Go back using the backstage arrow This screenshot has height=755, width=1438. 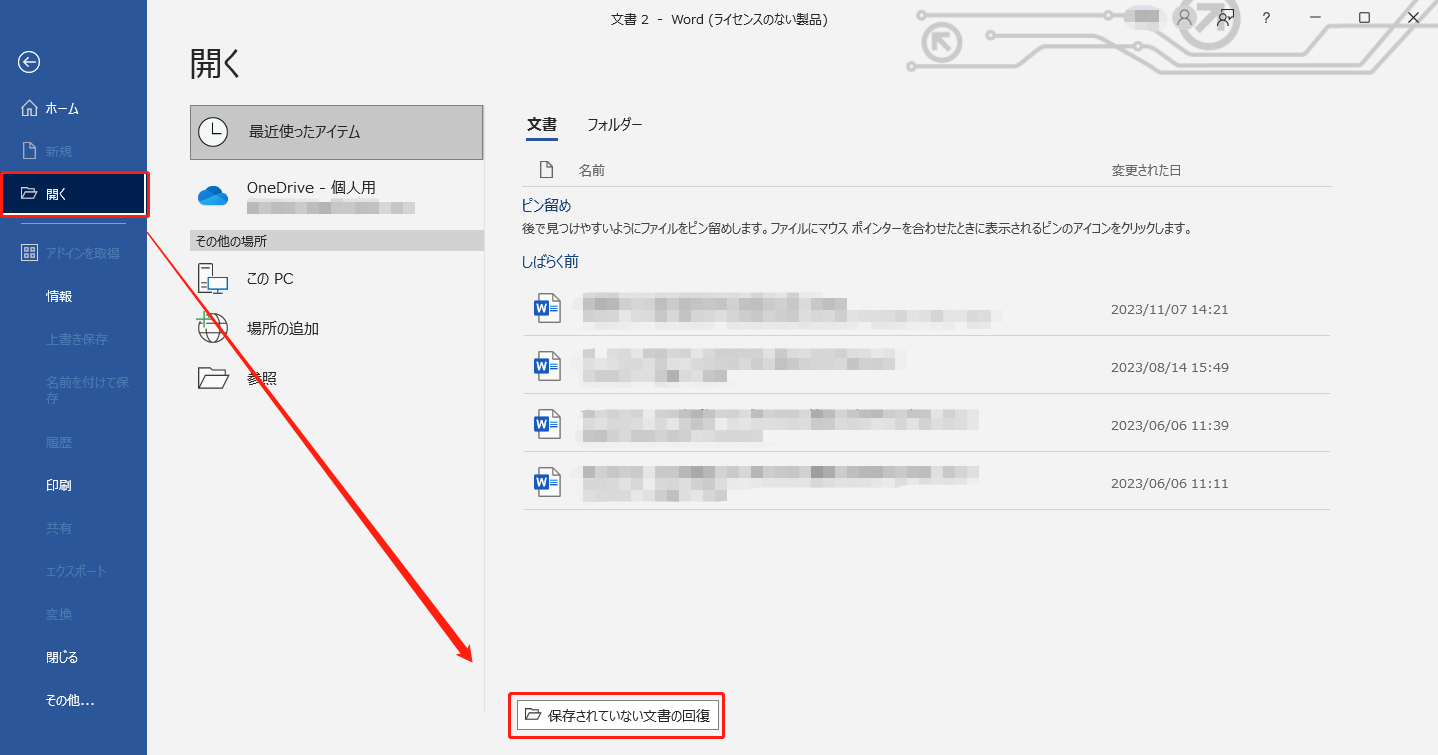(29, 62)
